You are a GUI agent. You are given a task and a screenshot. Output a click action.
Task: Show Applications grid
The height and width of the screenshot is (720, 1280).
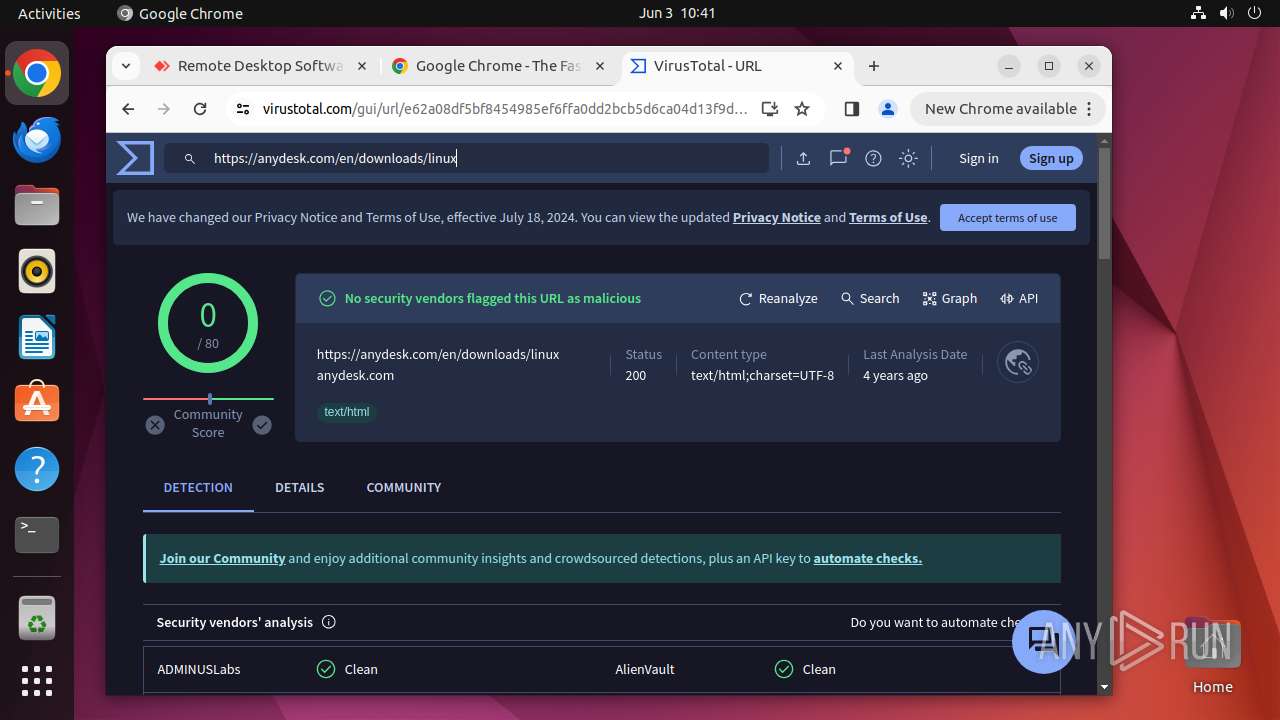click(x=37, y=681)
